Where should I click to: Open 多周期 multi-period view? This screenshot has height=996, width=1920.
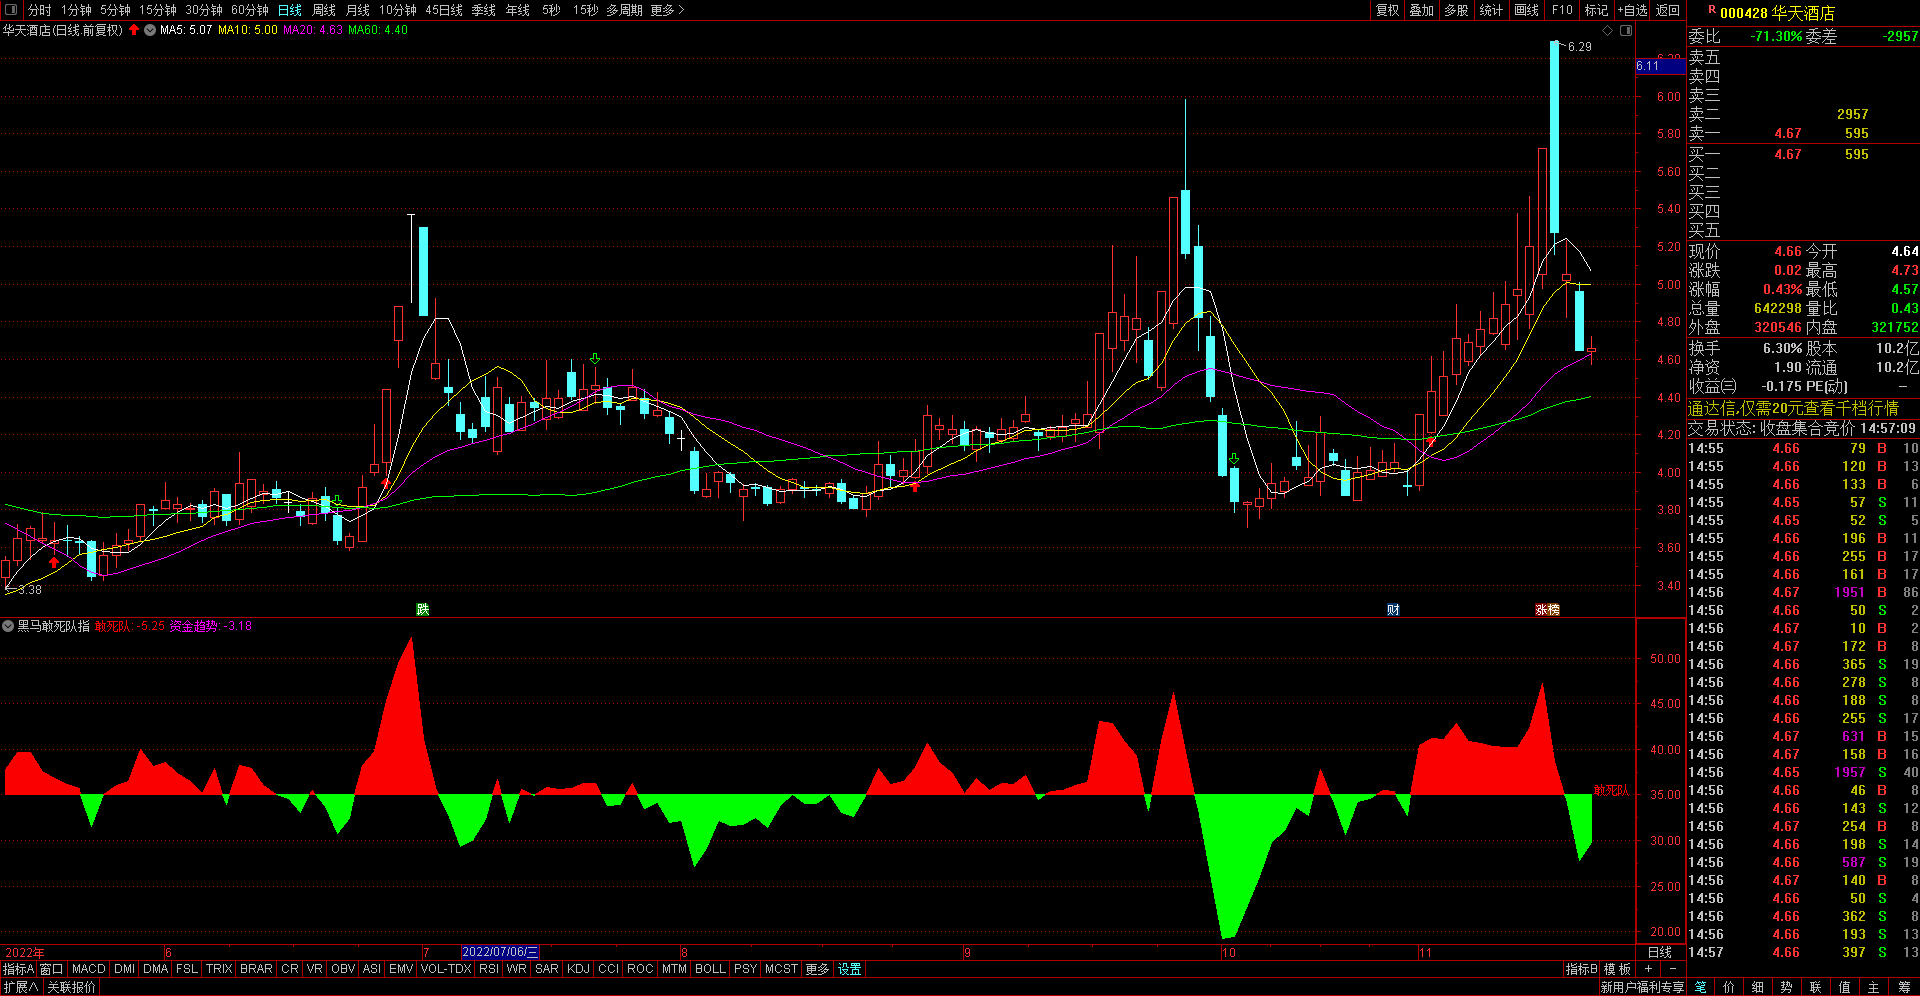624,10
